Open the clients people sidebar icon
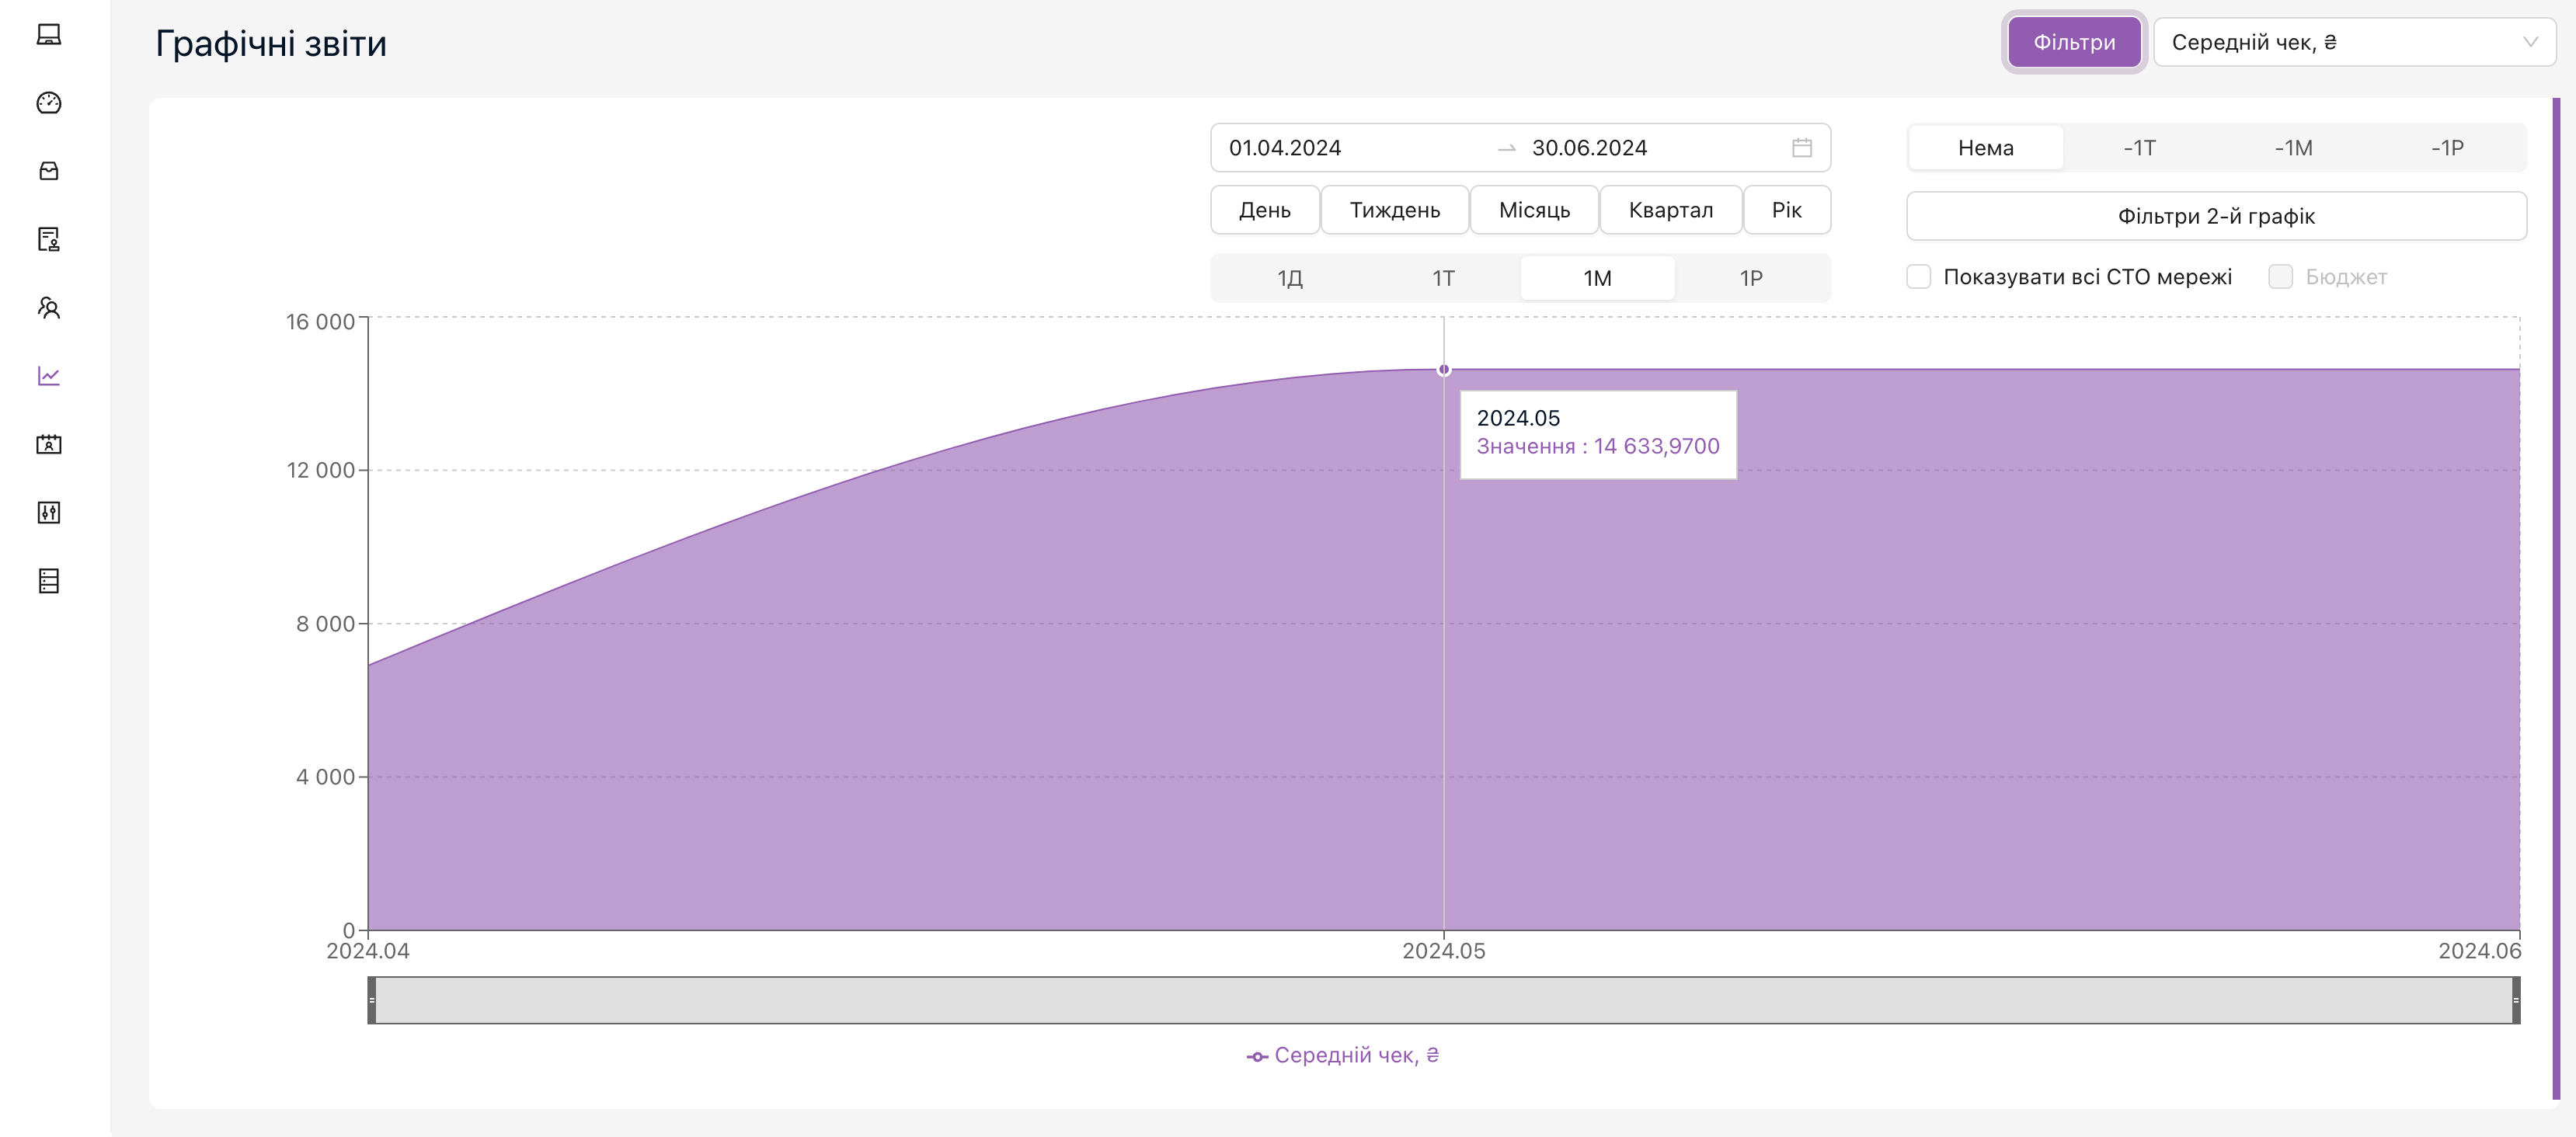2576x1137 pixels. tap(48, 308)
